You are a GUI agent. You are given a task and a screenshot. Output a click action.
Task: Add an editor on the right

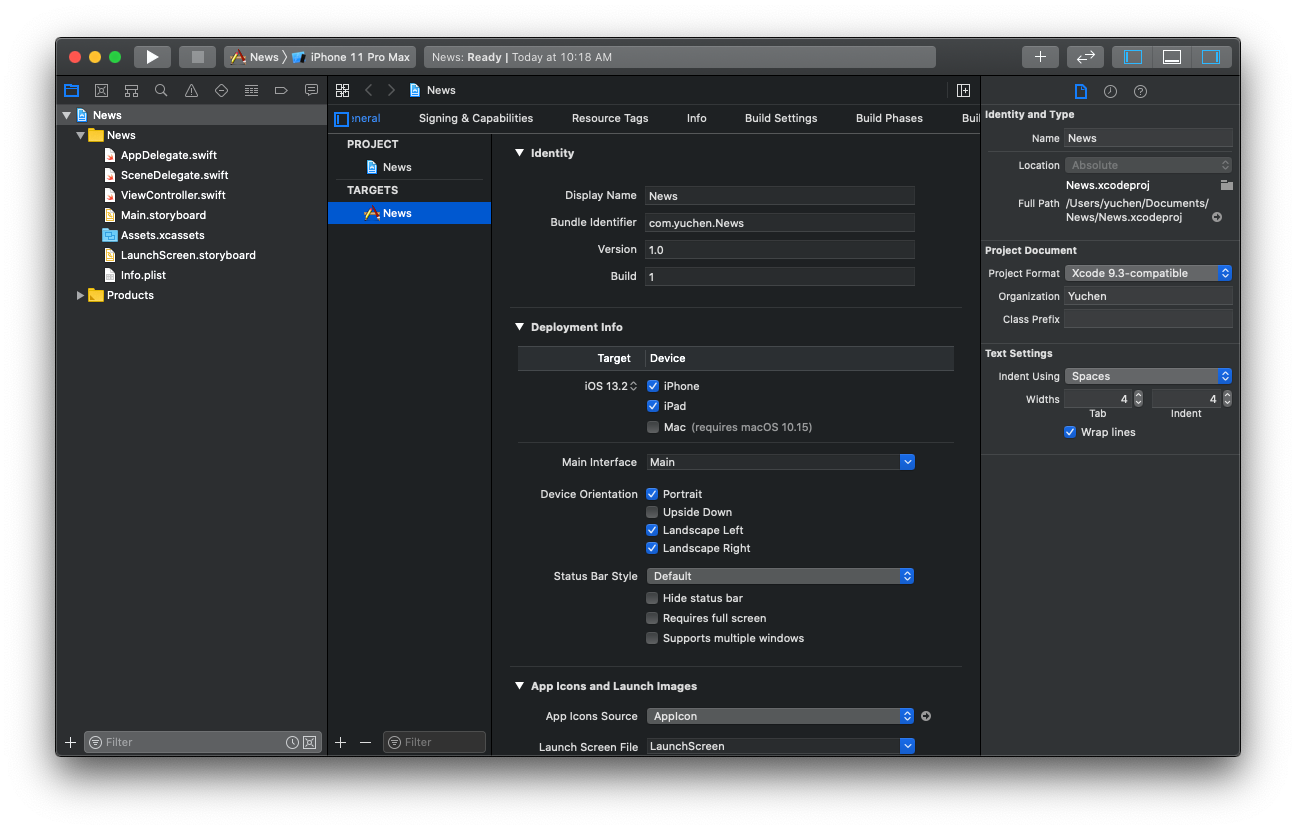[963, 90]
